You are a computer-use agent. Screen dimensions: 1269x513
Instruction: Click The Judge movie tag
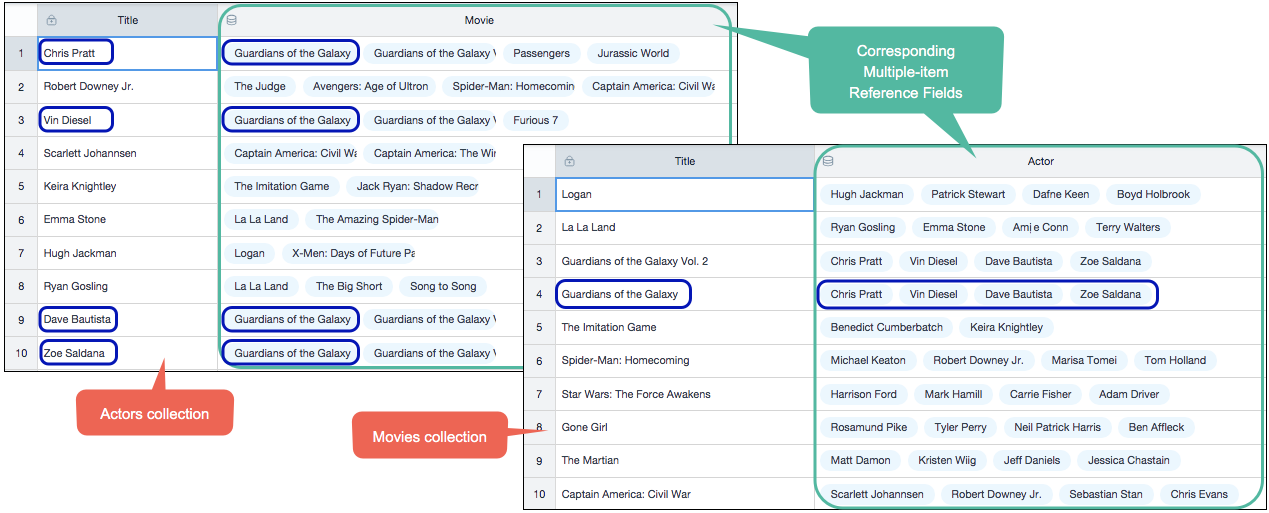click(260, 86)
